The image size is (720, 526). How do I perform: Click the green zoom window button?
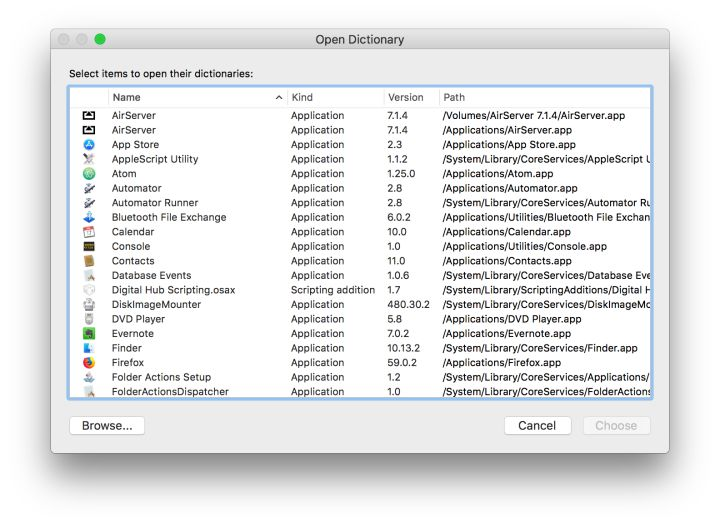coord(100,39)
